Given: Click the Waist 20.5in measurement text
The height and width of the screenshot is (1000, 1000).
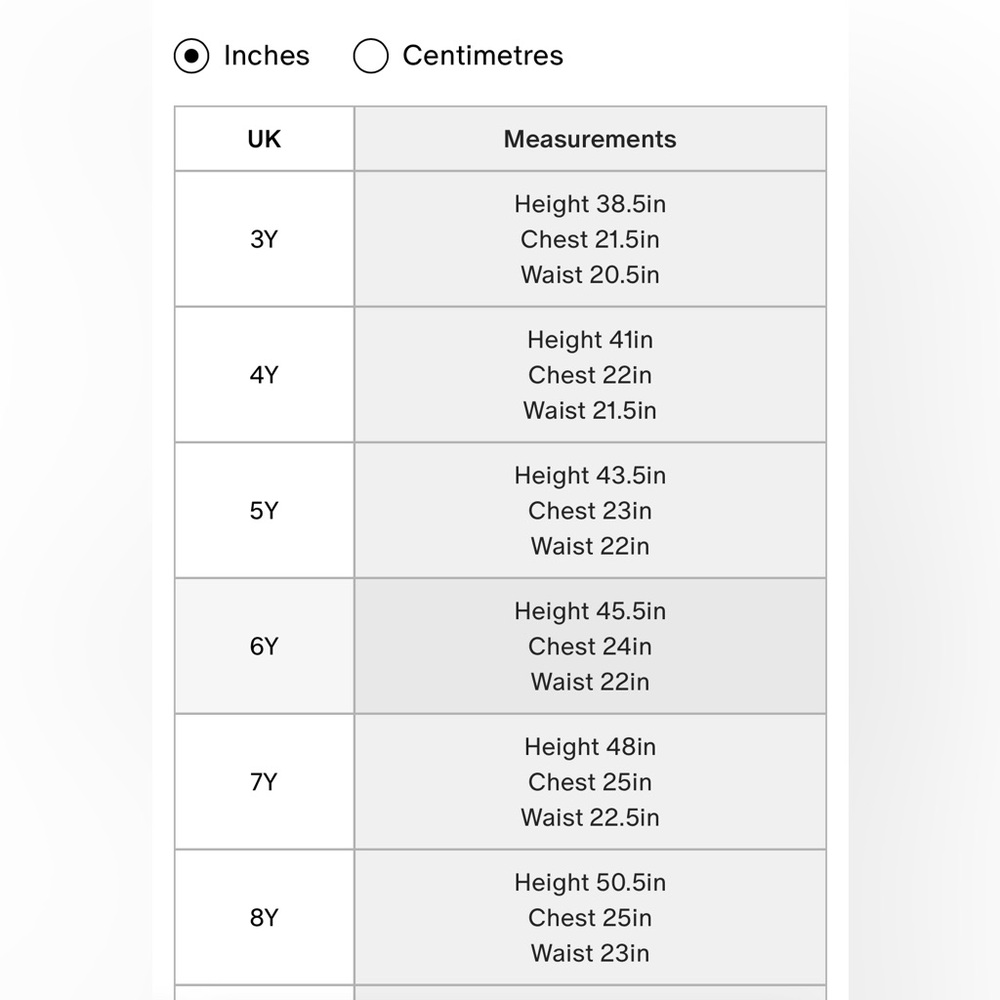Looking at the screenshot, I should (x=590, y=275).
